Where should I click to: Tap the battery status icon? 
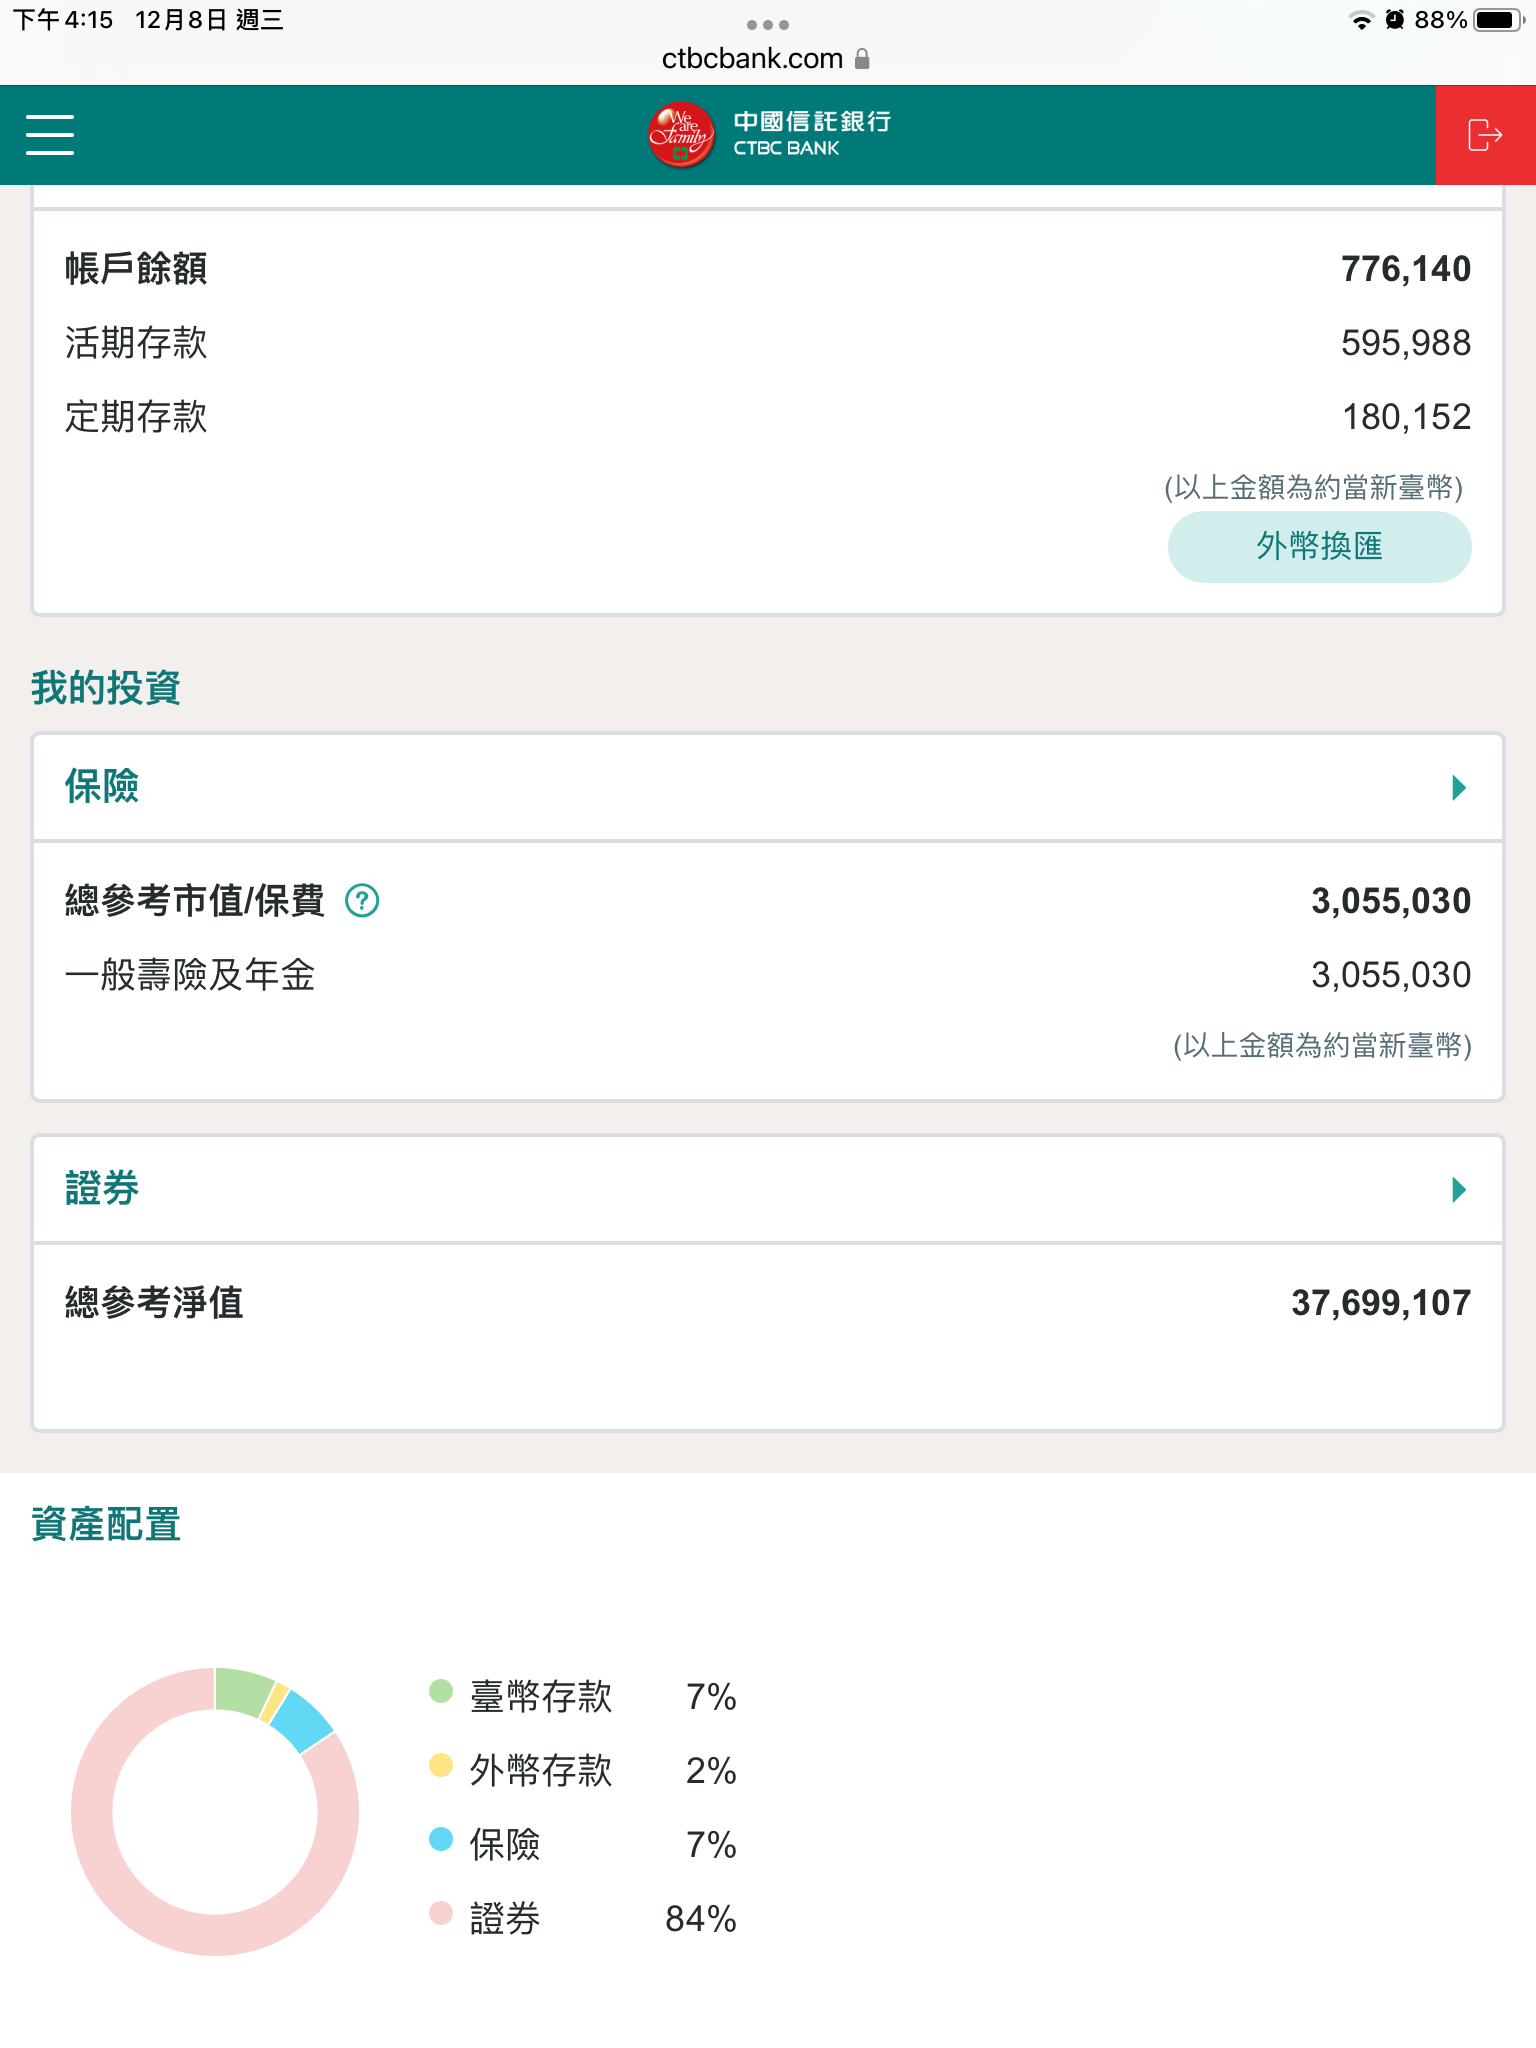coord(1497,20)
